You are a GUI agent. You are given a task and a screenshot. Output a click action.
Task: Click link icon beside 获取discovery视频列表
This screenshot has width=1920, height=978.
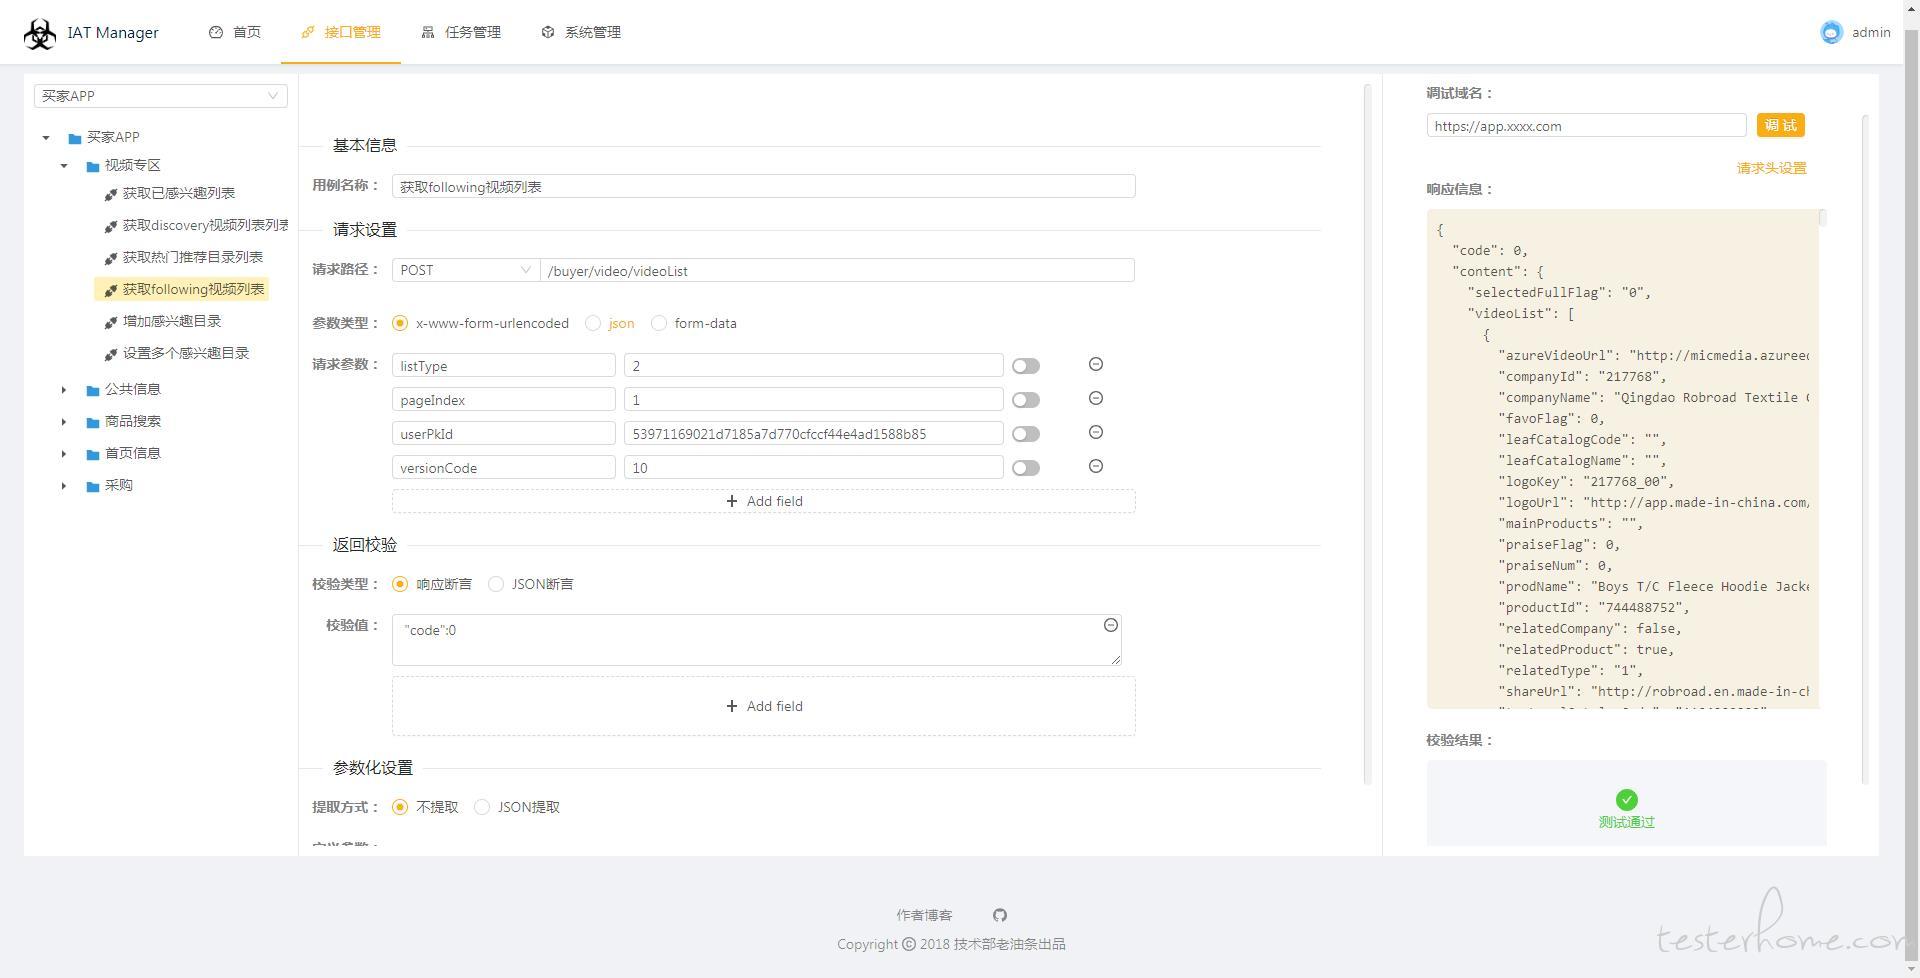[111, 226]
